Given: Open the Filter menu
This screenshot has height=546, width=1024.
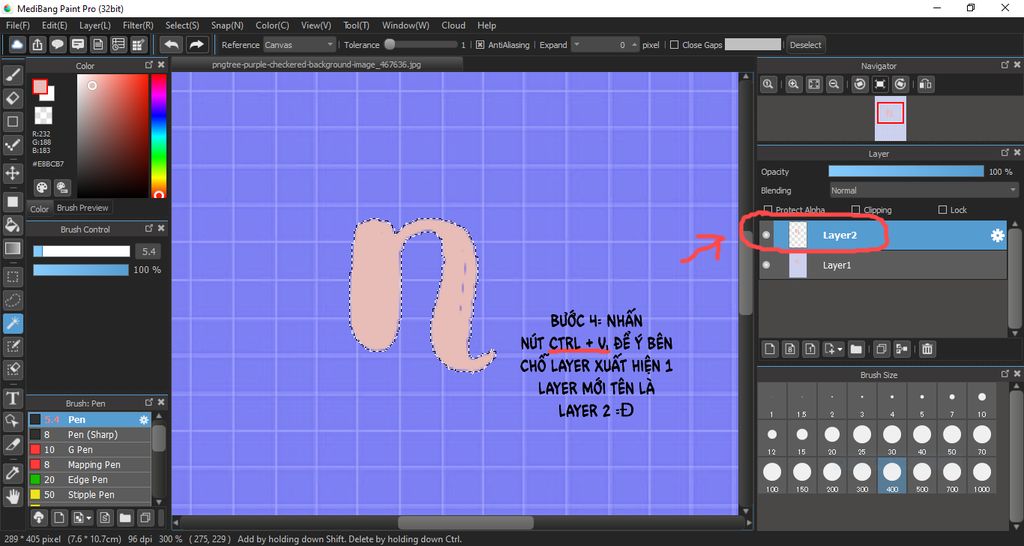Looking at the screenshot, I should pos(138,25).
